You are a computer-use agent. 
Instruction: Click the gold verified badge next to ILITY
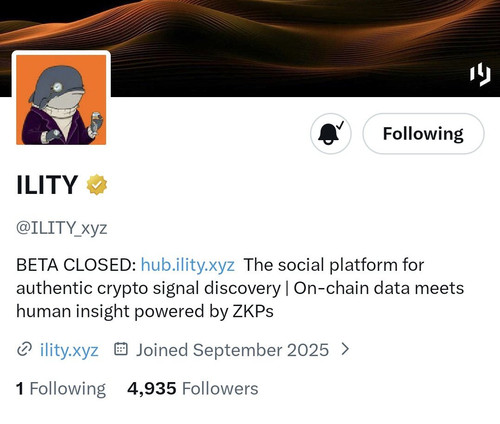(97, 185)
